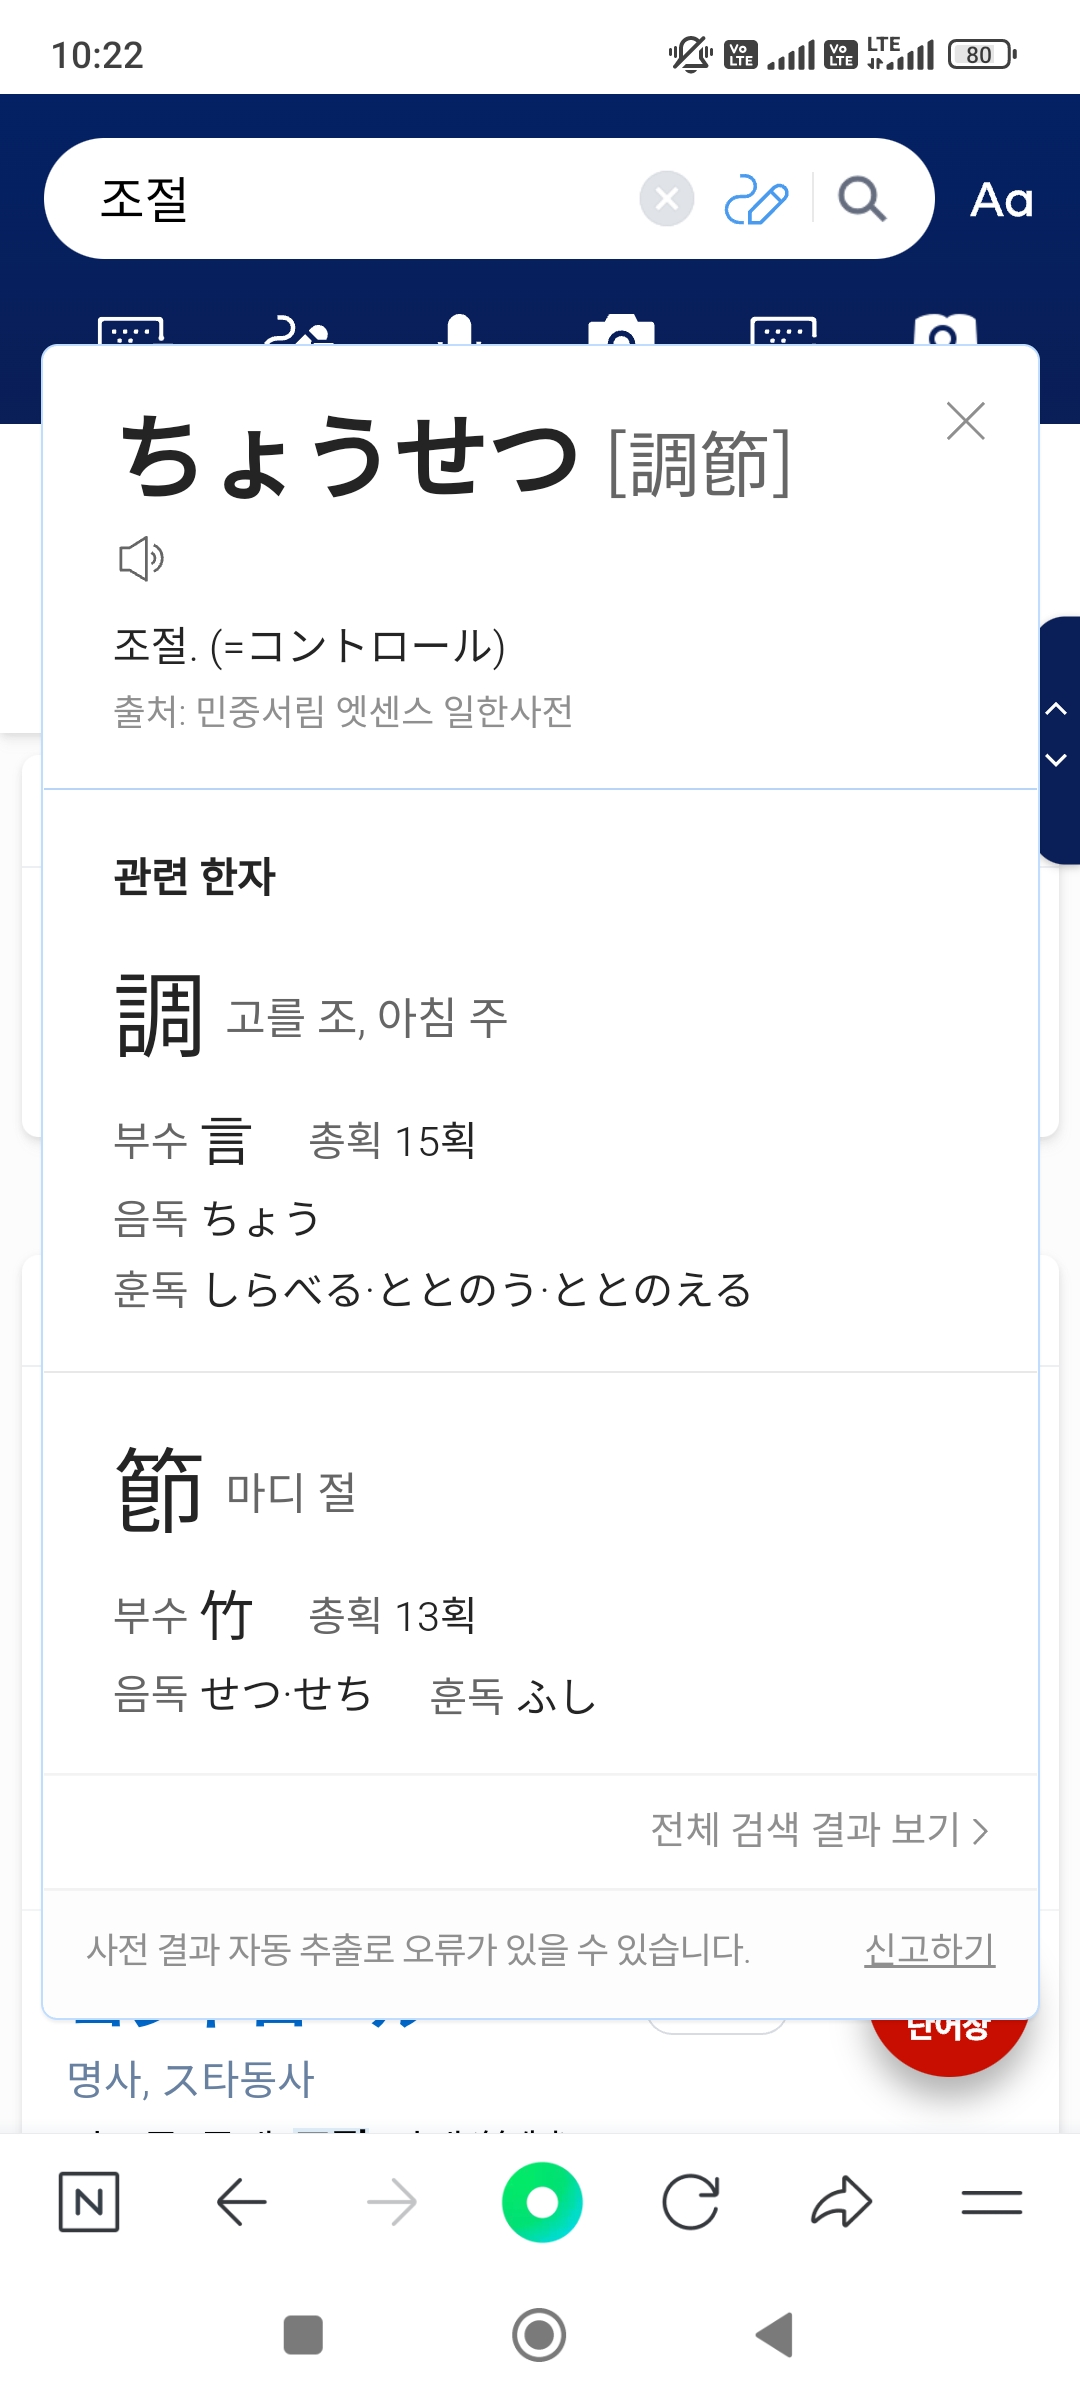
Task: Clear the search text field
Action: (667, 199)
